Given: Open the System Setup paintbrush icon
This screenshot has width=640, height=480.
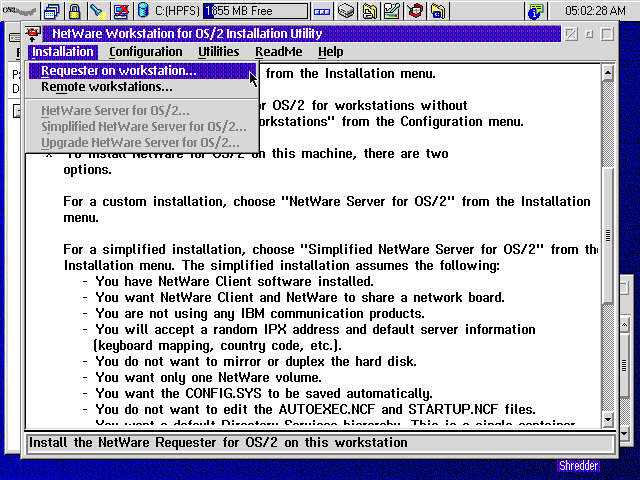Looking at the screenshot, I should [392, 11].
